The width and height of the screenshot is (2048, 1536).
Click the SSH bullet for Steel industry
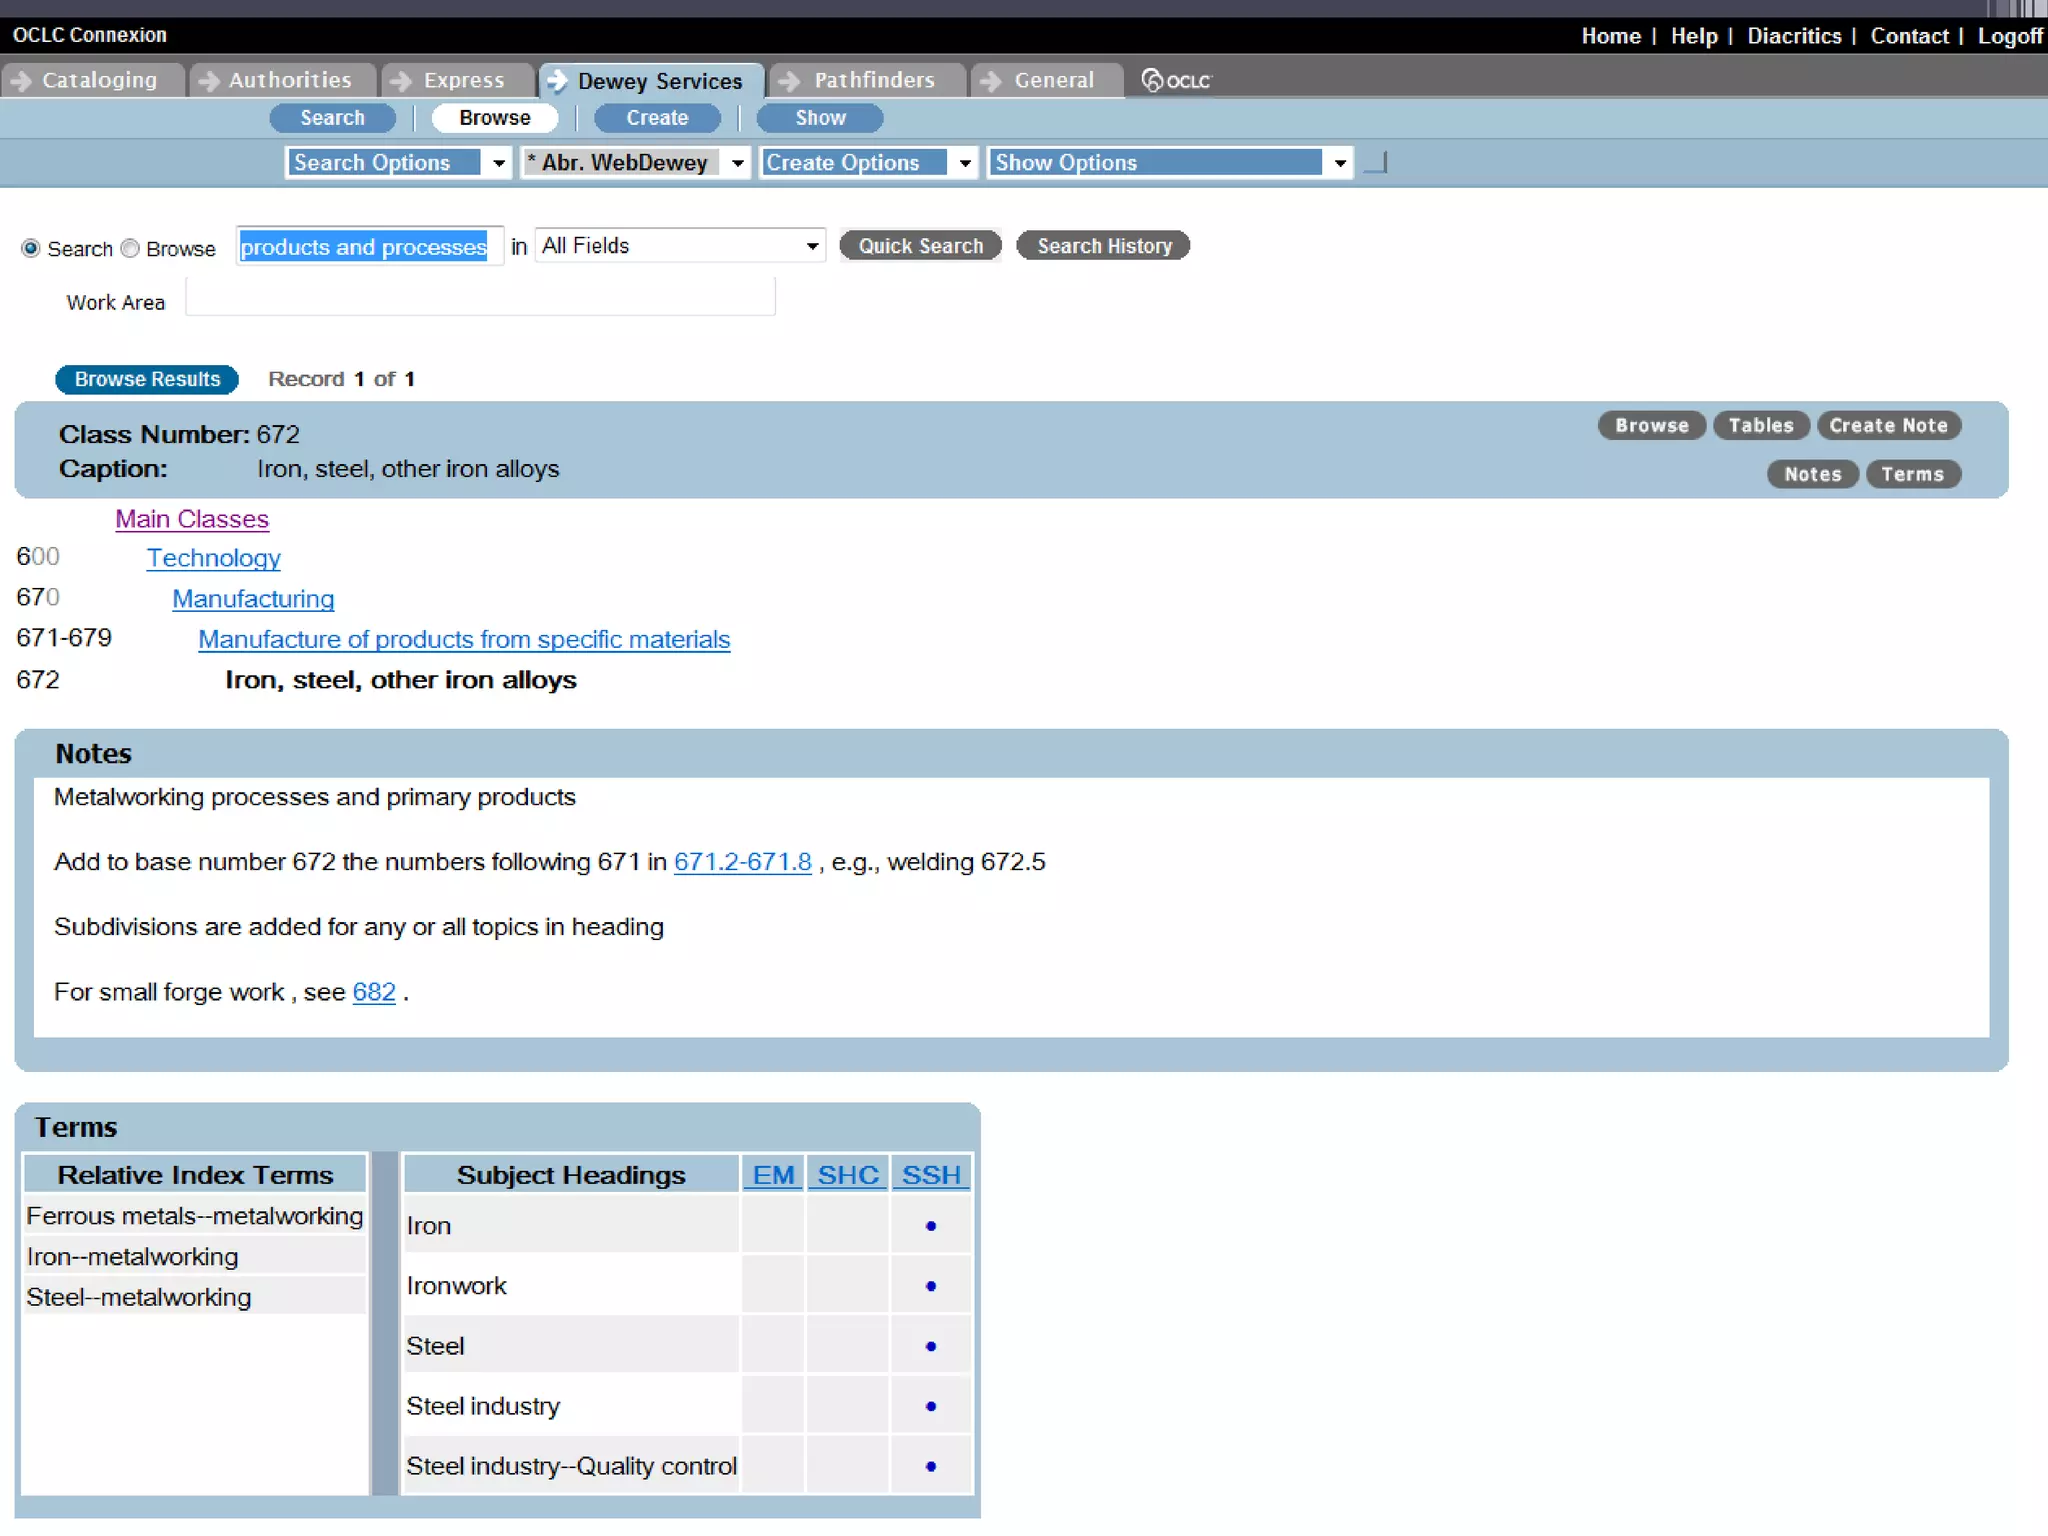[x=930, y=1406]
